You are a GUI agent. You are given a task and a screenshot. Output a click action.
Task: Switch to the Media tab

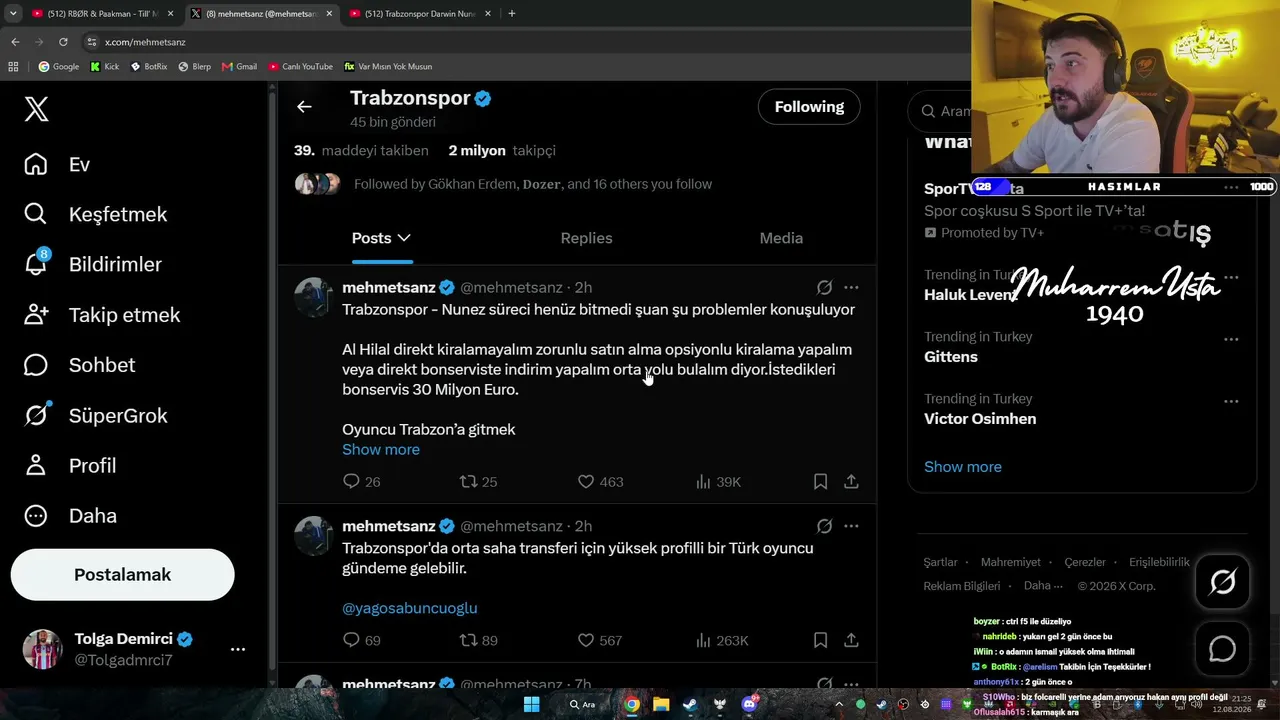[781, 238]
